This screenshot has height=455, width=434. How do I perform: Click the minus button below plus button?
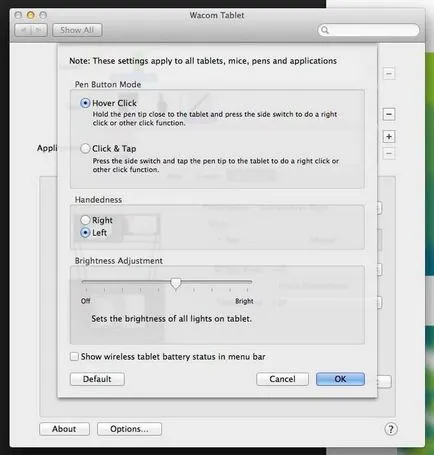(389, 154)
